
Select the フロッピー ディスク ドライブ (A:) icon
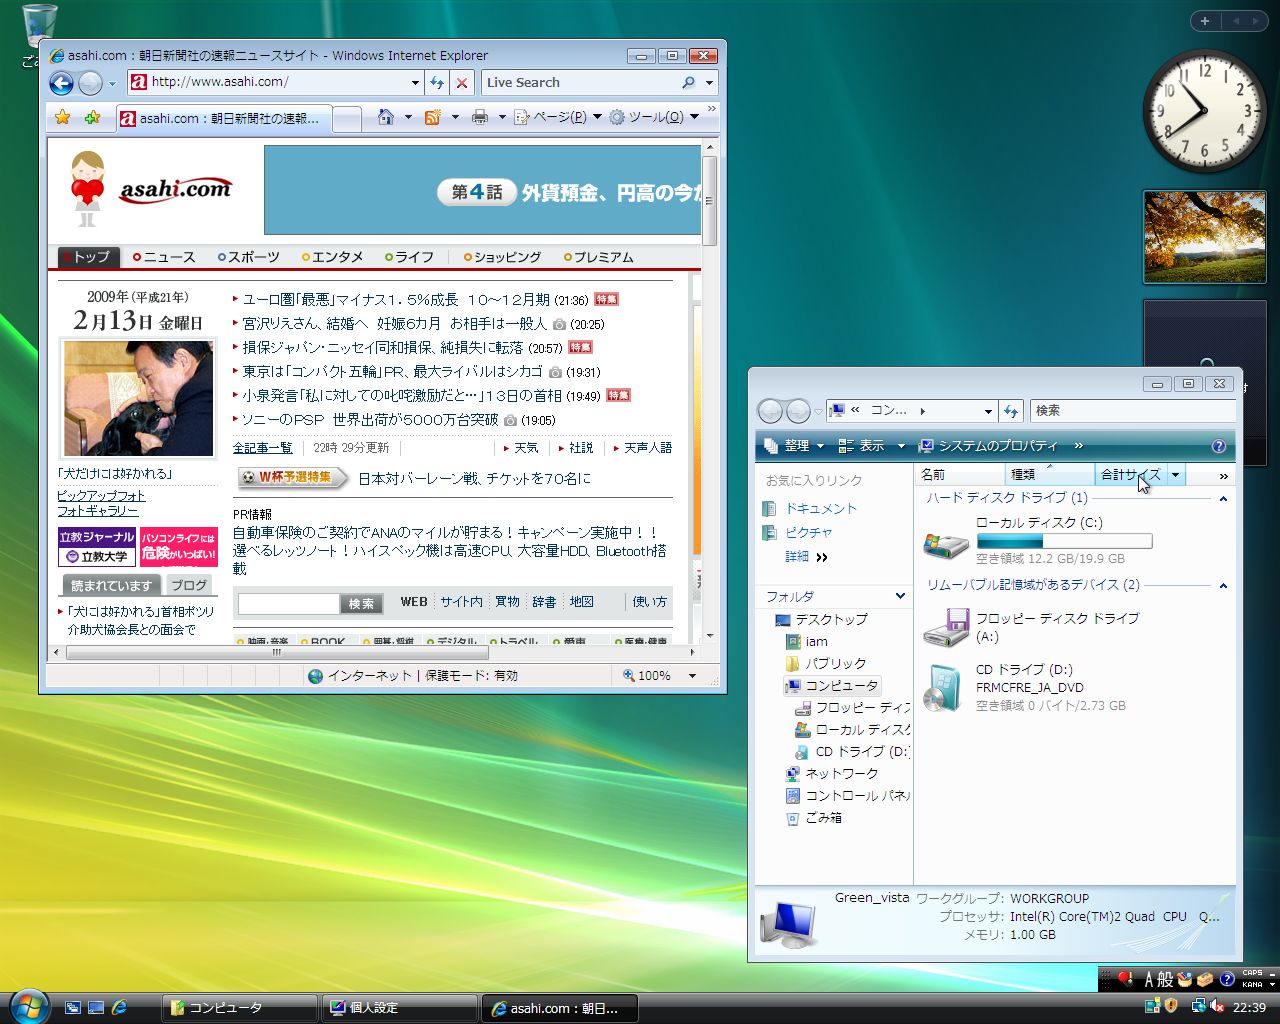coord(945,627)
